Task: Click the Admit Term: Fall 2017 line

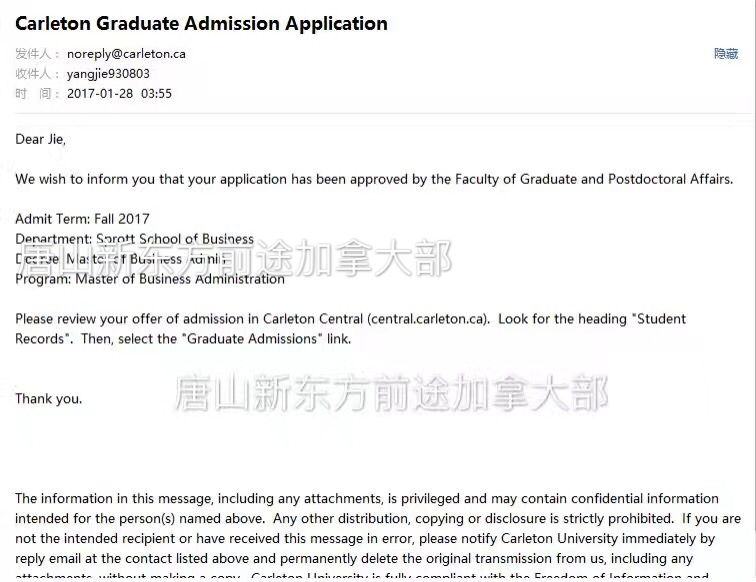Action: coord(82,219)
